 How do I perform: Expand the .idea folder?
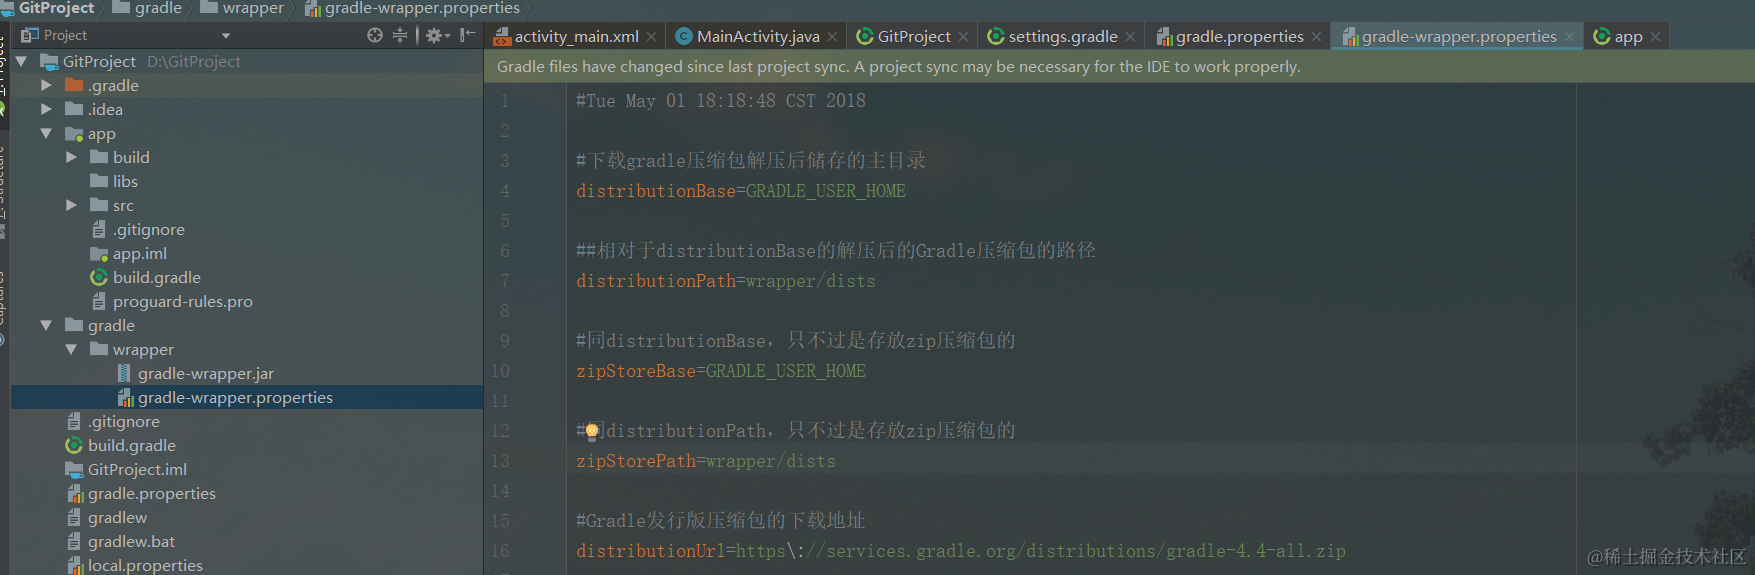[46, 109]
